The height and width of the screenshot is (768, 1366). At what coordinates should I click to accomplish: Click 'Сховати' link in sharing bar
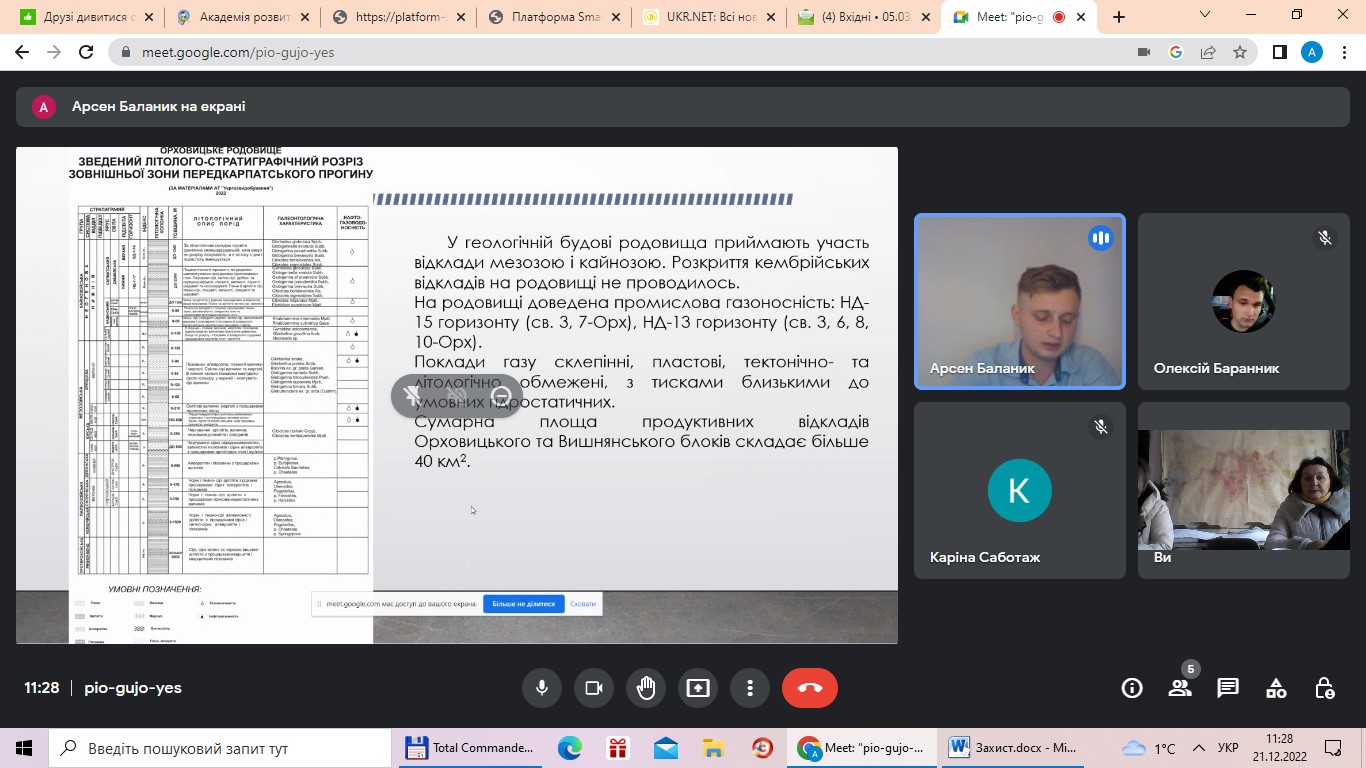pyautogui.click(x=583, y=604)
